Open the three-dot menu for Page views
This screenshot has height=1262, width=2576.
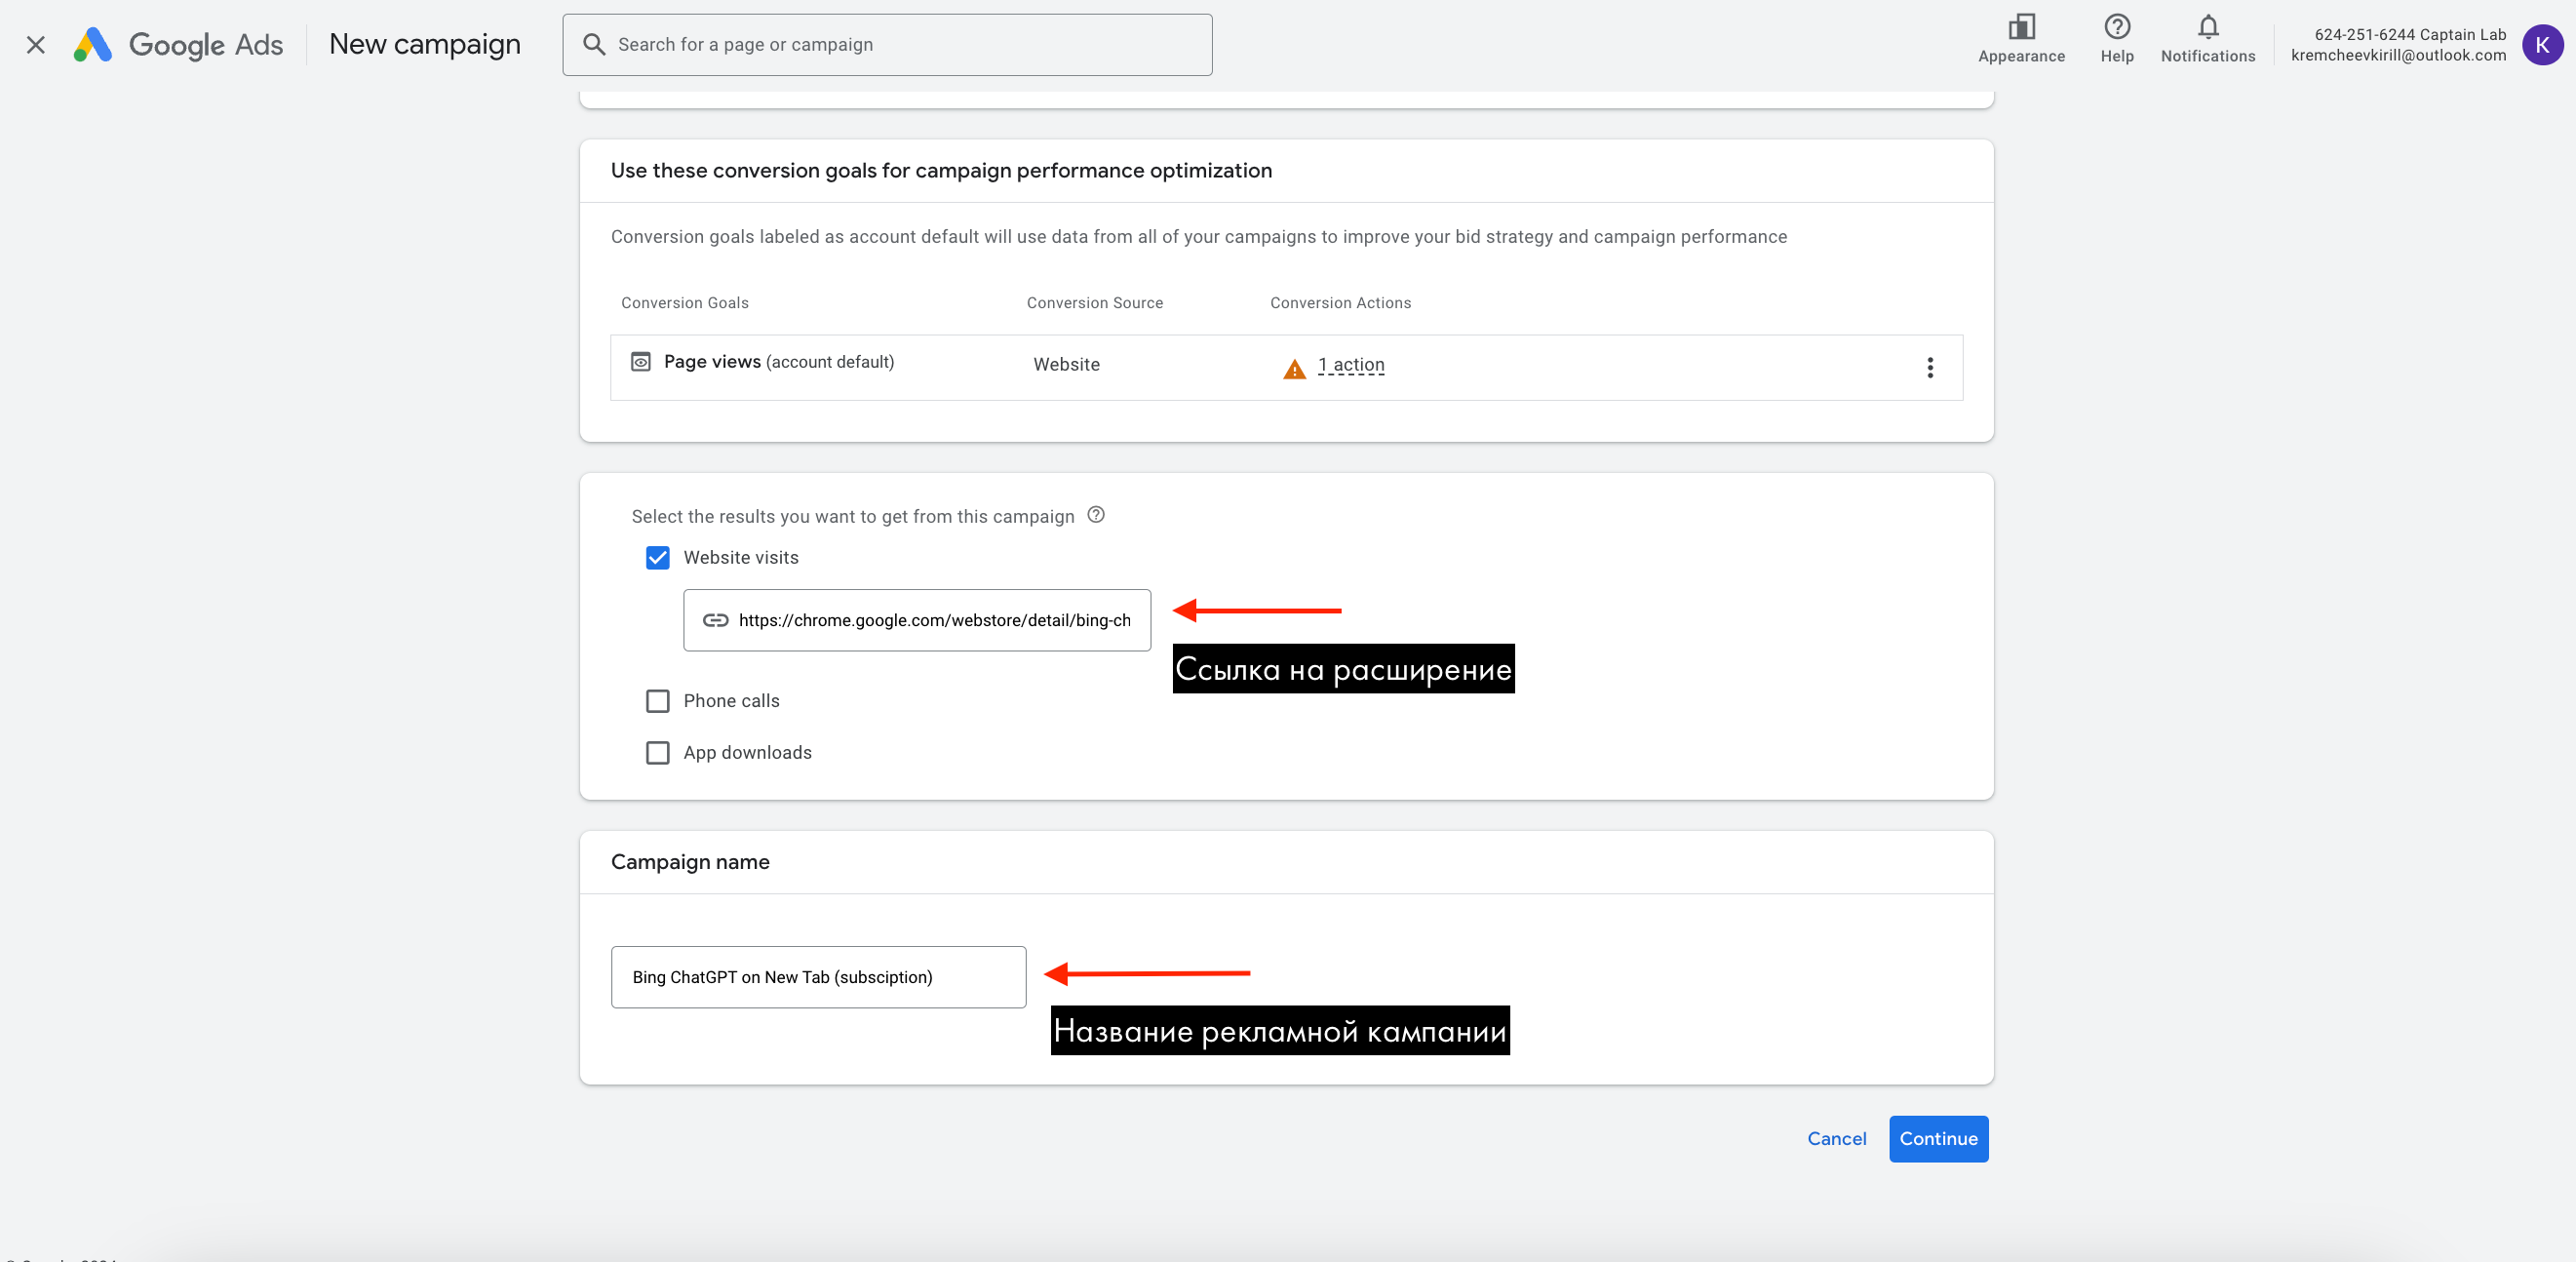pyautogui.click(x=1929, y=367)
